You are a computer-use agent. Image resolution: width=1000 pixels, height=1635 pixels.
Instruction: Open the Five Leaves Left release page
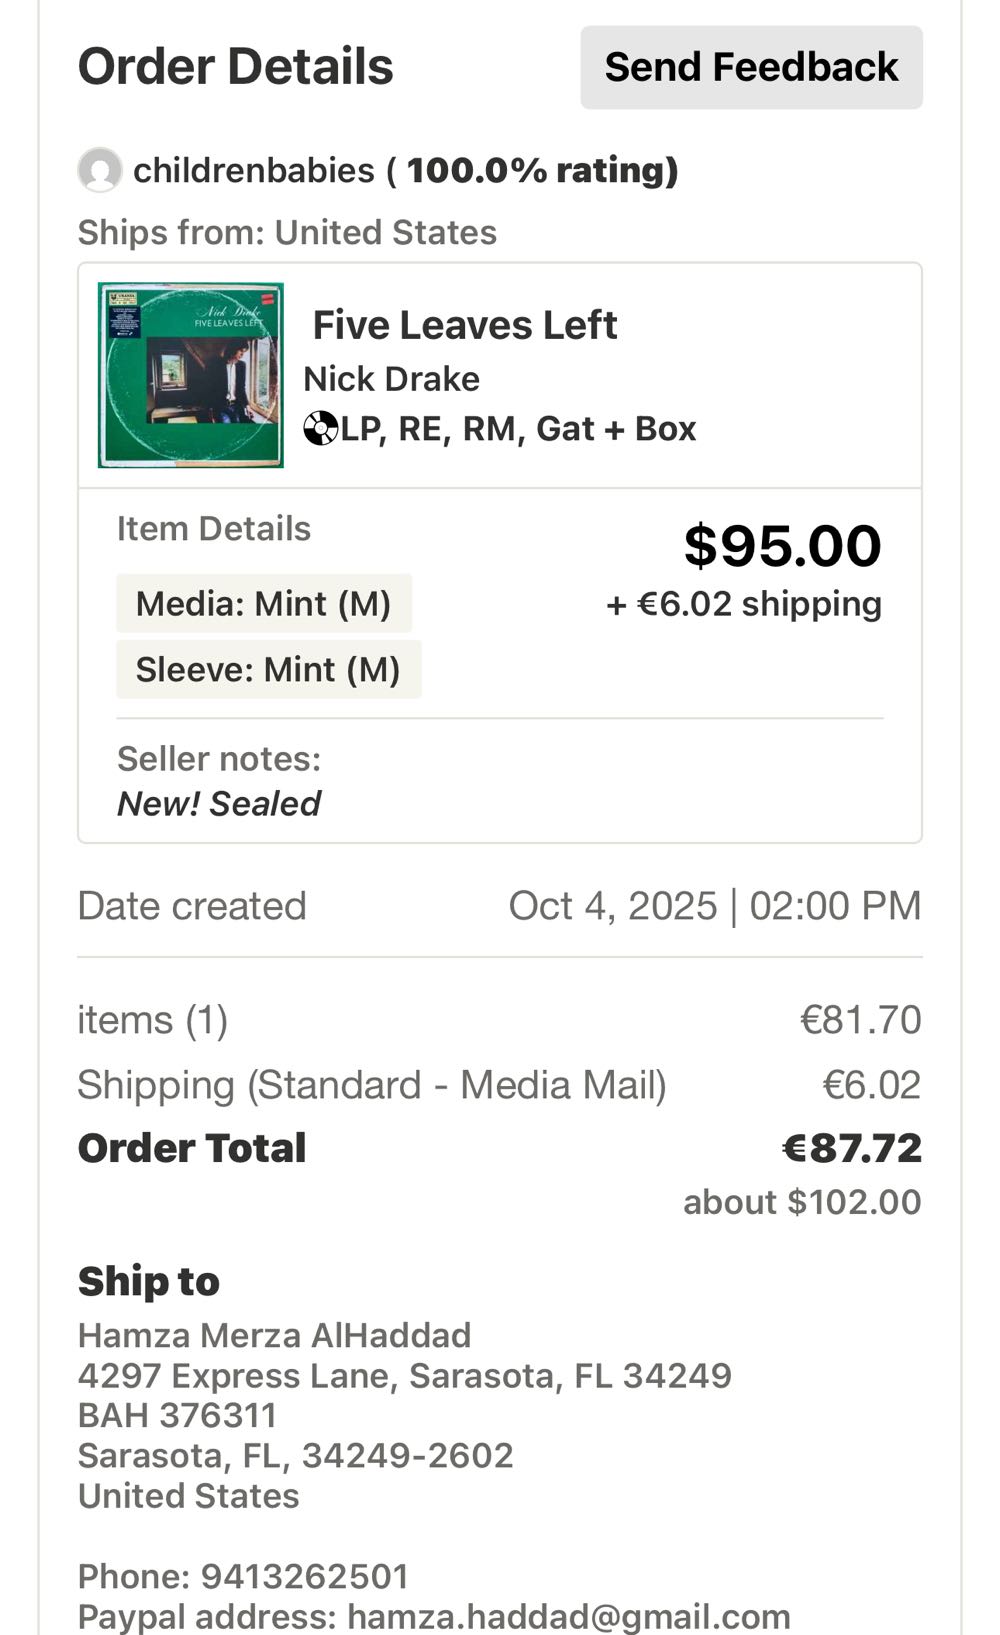[x=465, y=325]
